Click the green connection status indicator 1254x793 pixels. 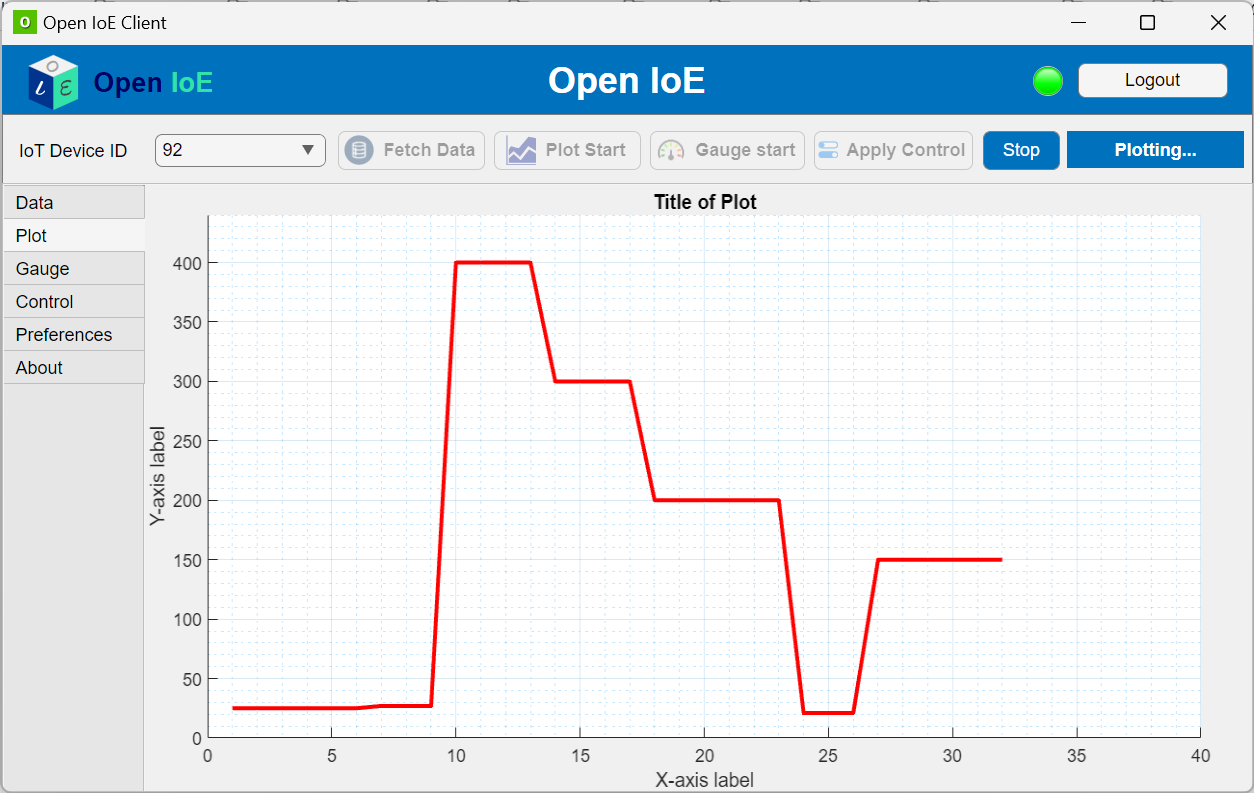pyautogui.click(x=1047, y=81)
